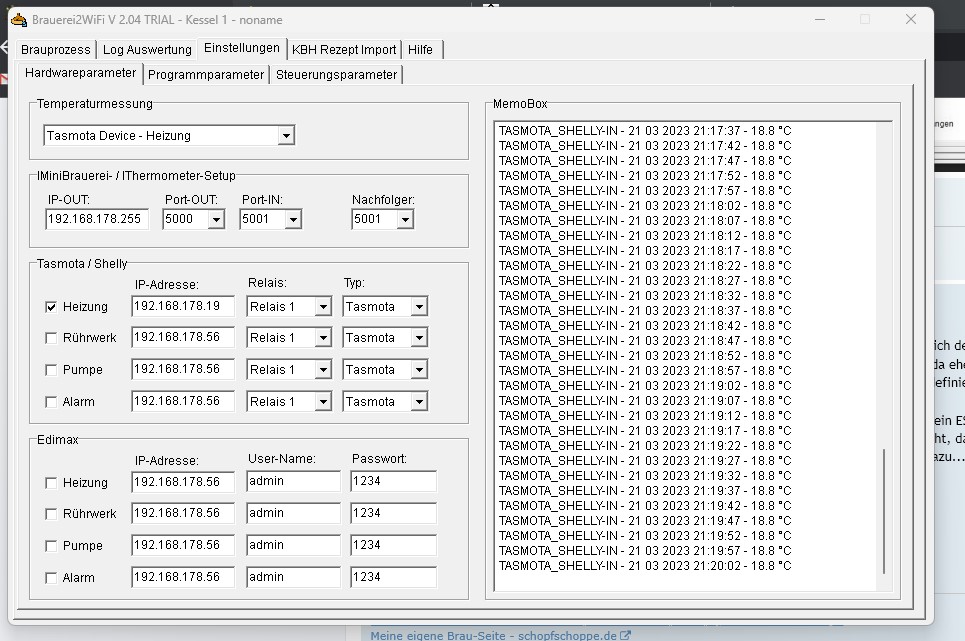
Task: Select the Steuerungsparameter sub-tab
Action: 336,75
